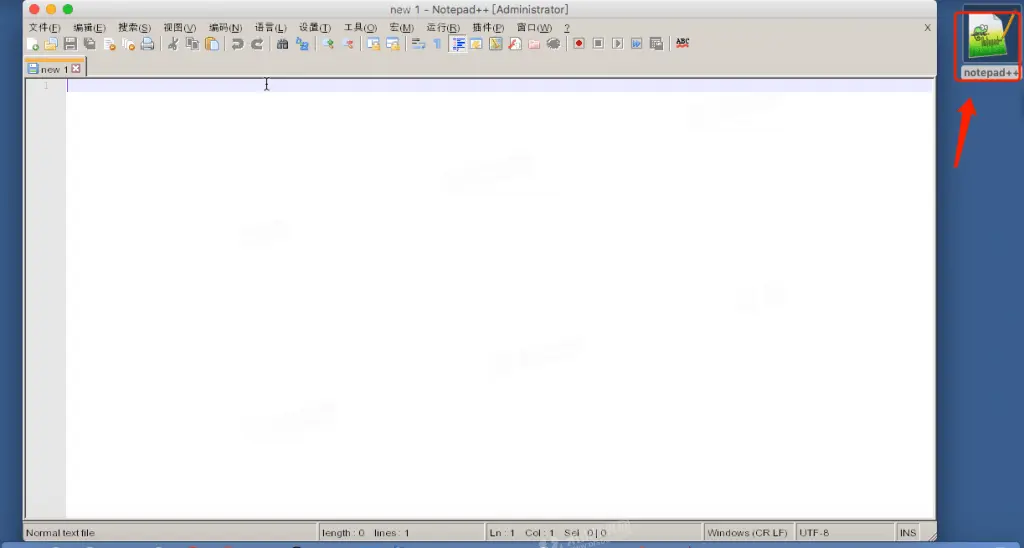This screenshot has height=548, width=1024.
Task: Select the "new 1" document tab
Action: pos(54,69)
